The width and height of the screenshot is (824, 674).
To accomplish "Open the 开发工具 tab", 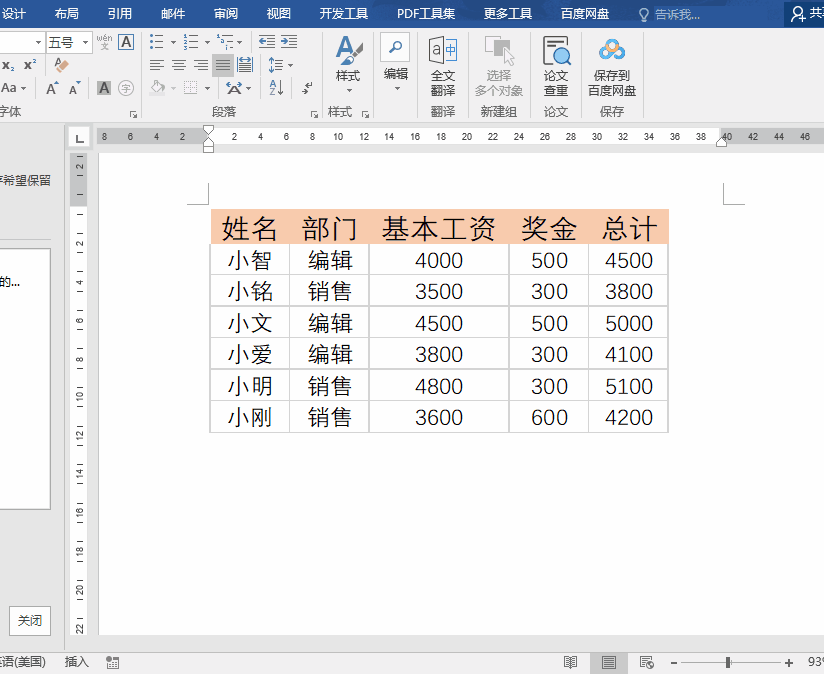I will 344,13.
